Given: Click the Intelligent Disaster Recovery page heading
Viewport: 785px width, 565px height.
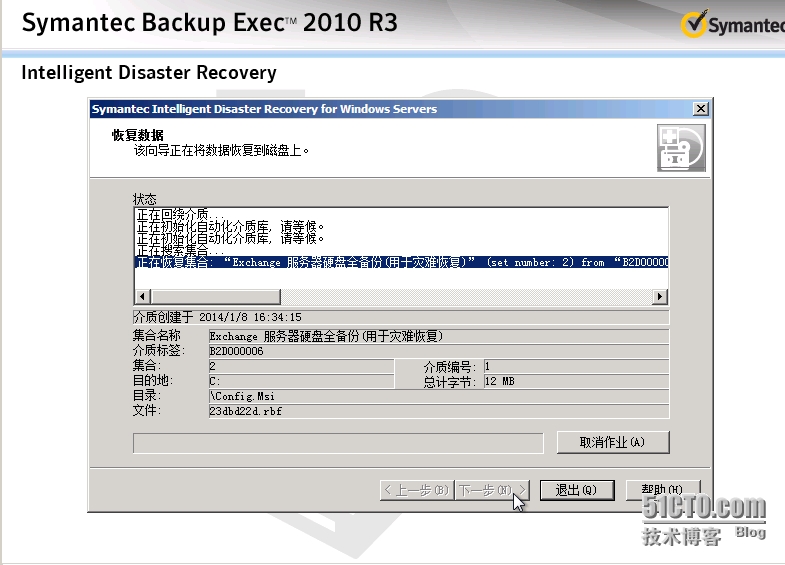Looking at the screenshot, I should (x=149, y=73).
